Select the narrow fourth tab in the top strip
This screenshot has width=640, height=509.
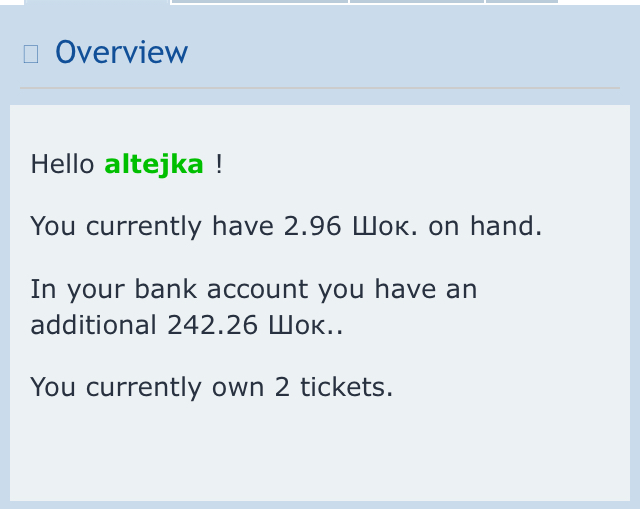click(x=521, y=2)
